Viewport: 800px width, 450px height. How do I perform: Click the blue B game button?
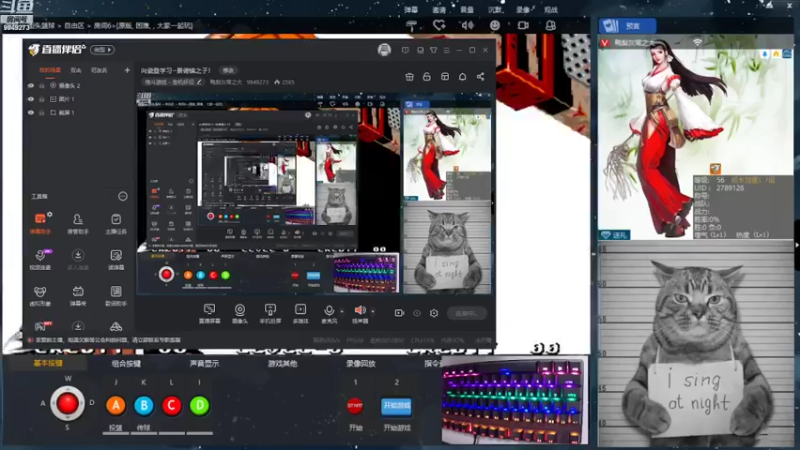[144, 405]
